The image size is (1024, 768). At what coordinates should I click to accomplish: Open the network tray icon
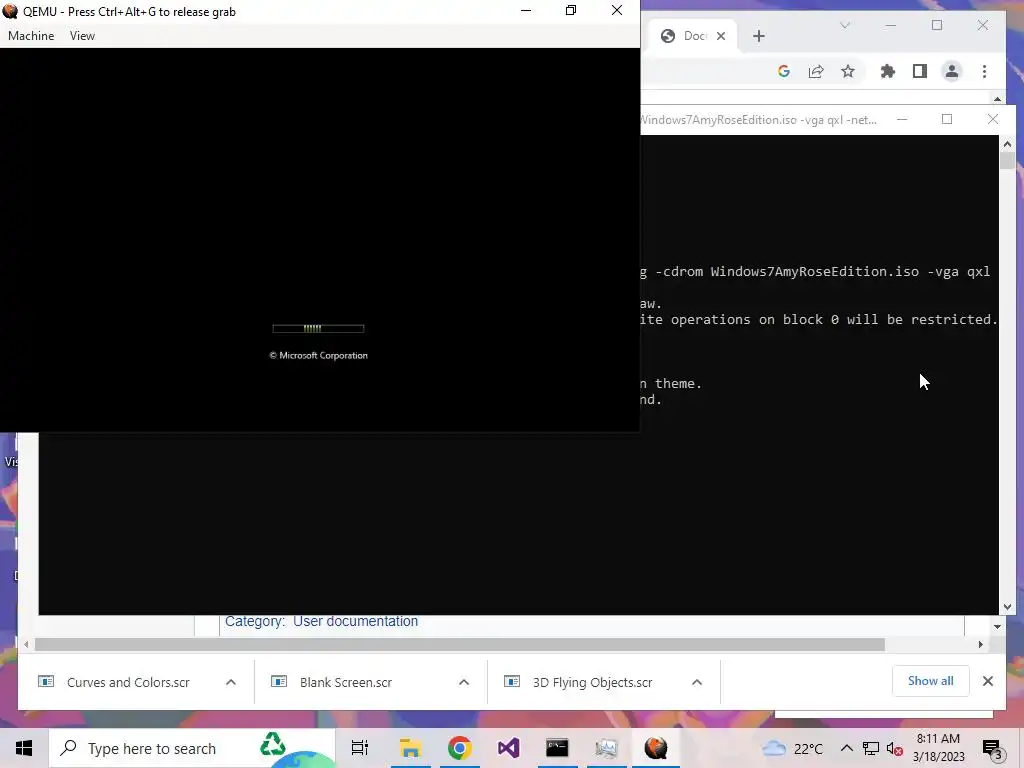click(x=871, y=748)
